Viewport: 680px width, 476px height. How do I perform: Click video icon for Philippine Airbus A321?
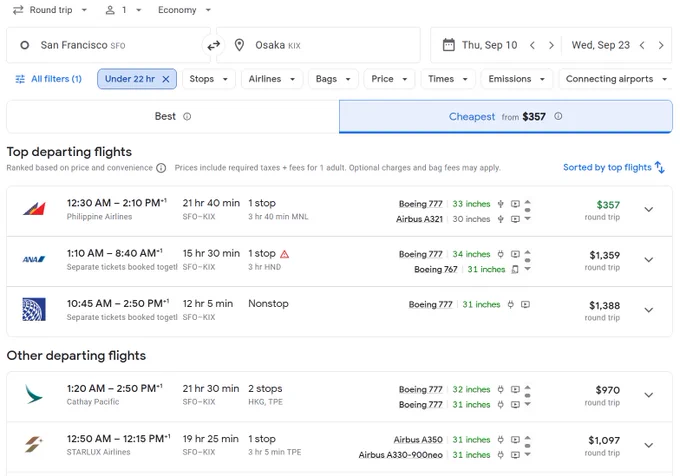[x=515, y=219]
